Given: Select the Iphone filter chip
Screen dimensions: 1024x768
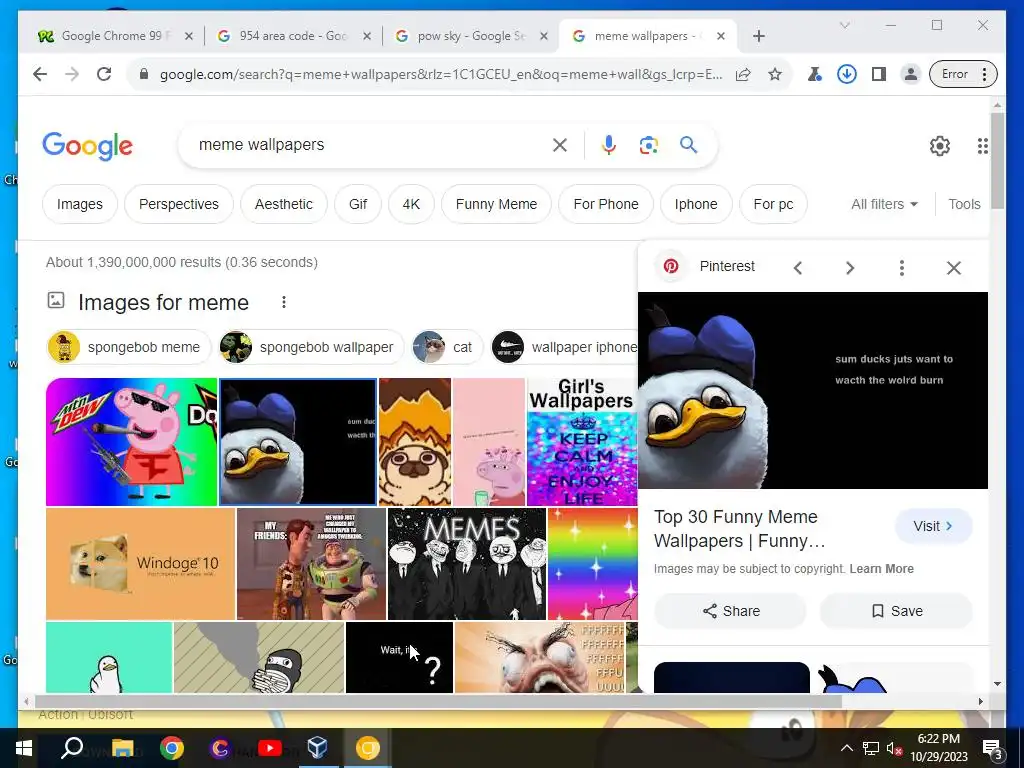Looking at the screenshot, I should point(696,204).
